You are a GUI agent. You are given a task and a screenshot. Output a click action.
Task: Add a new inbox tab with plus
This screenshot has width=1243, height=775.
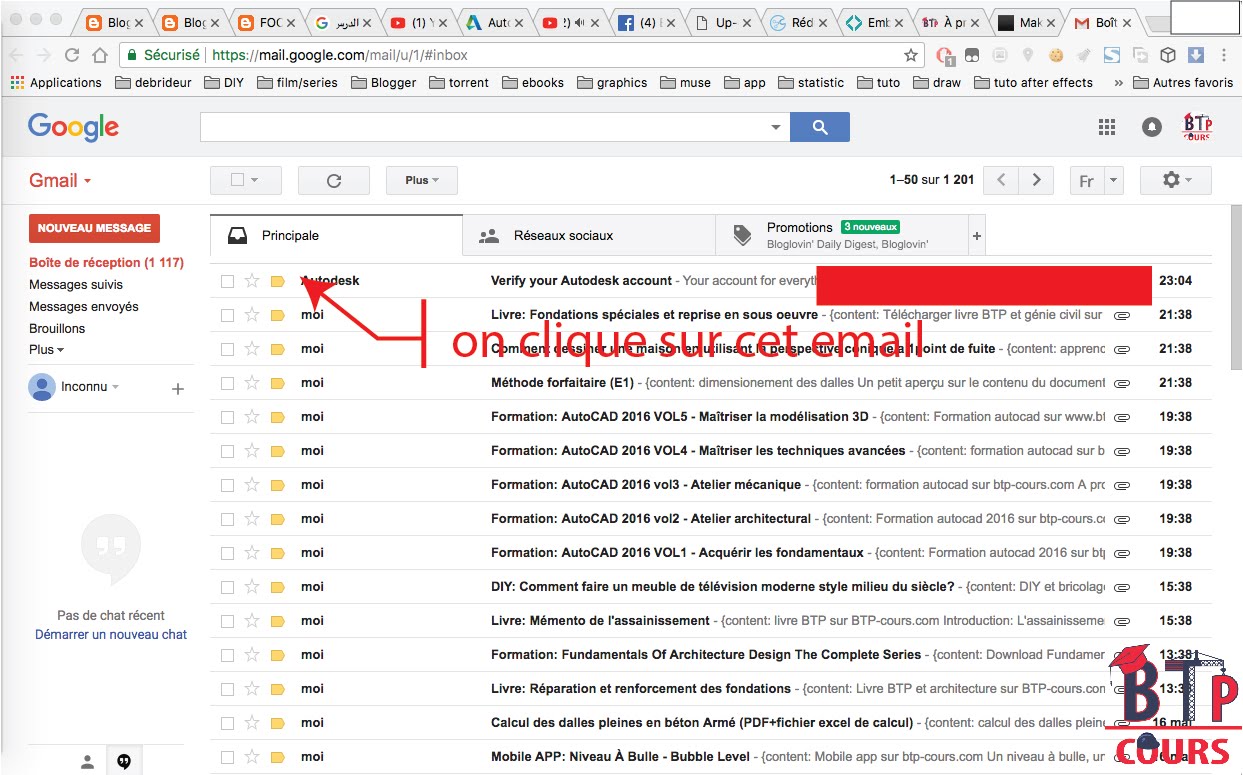tap(977, 236)
